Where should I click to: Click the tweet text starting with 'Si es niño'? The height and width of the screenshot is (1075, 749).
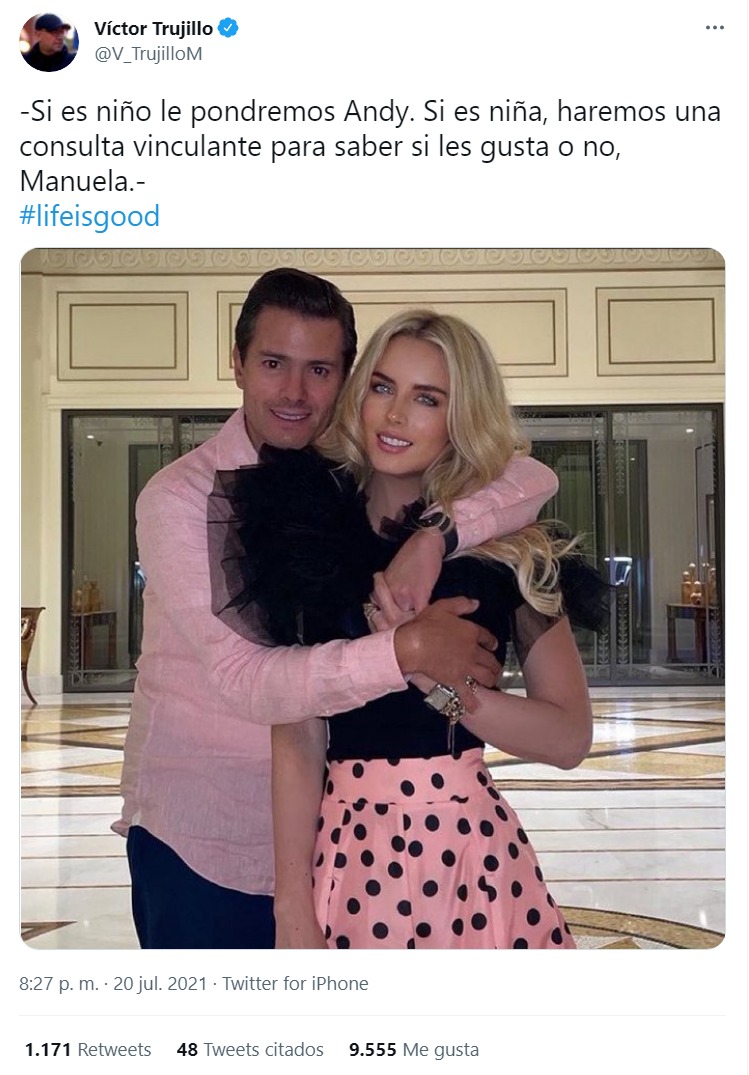point(370,146)
